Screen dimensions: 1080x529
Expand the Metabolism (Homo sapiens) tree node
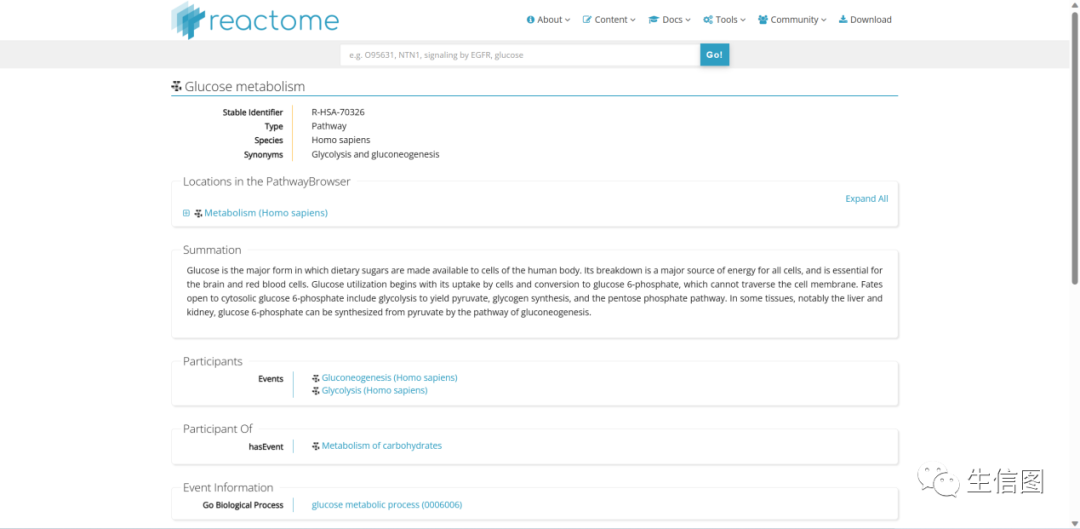coord(186,213)
